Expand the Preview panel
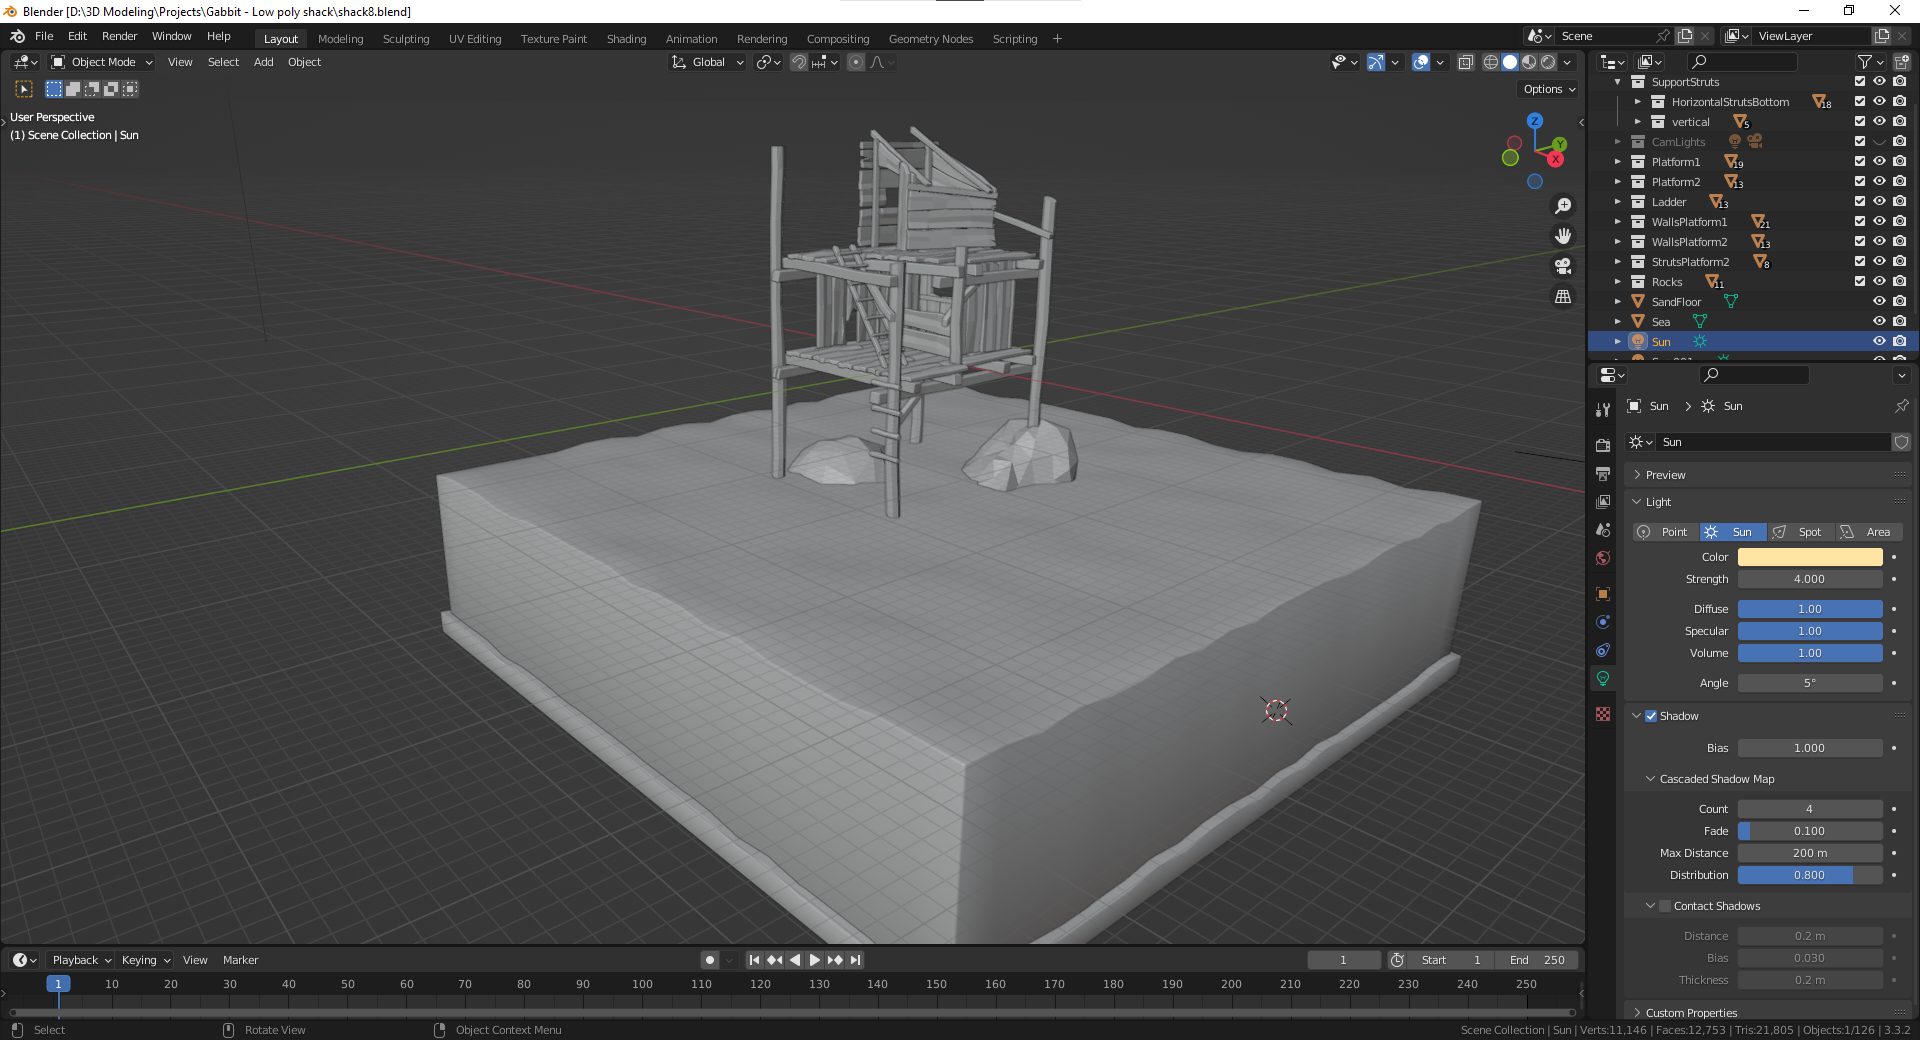Viewport: 1920px width, 1040px height. (x=1665, y=475)
